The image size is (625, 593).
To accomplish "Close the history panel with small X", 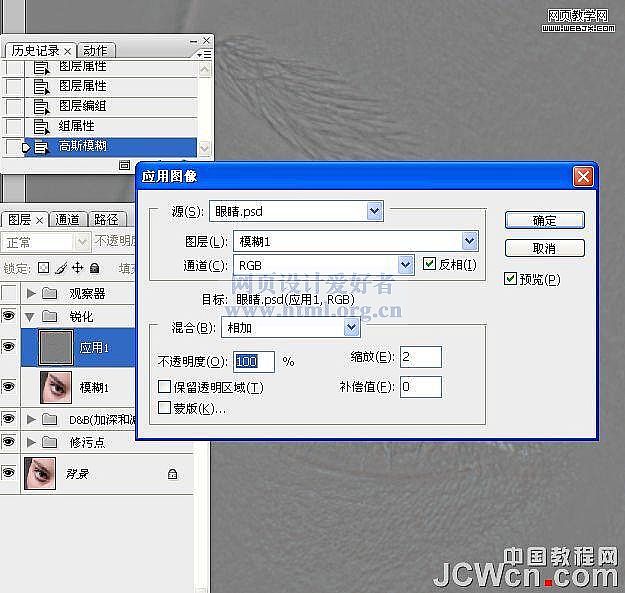I will (206, 40).
